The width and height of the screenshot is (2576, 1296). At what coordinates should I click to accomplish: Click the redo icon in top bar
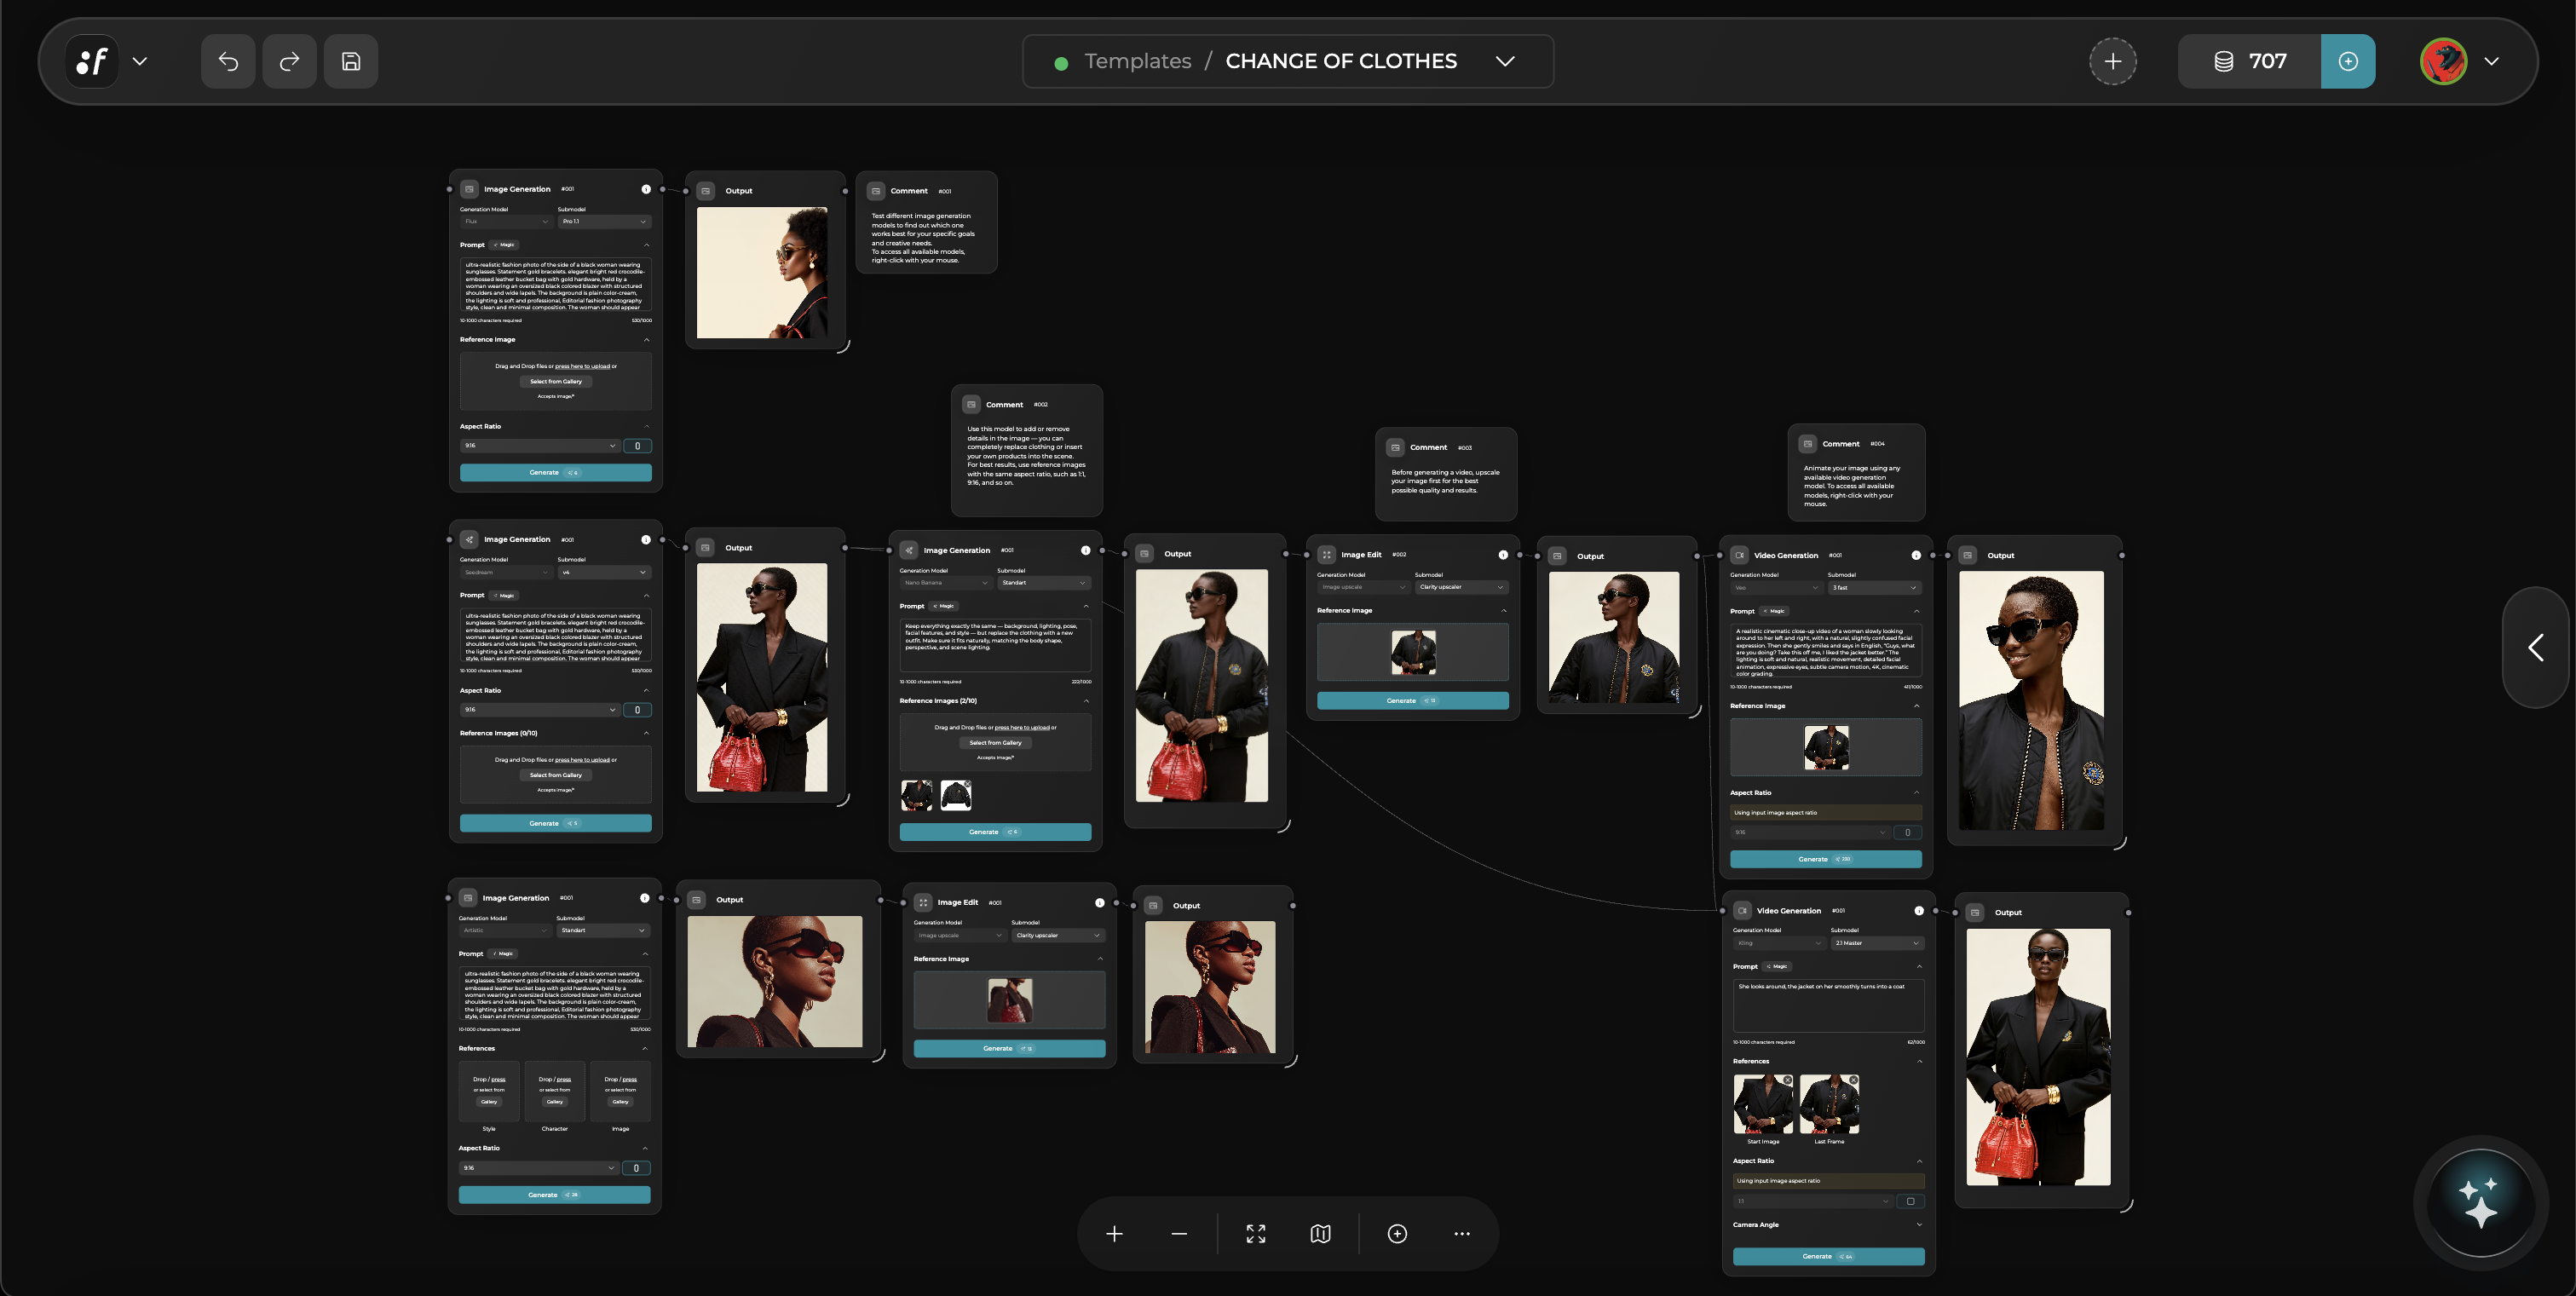click(289, 61)
